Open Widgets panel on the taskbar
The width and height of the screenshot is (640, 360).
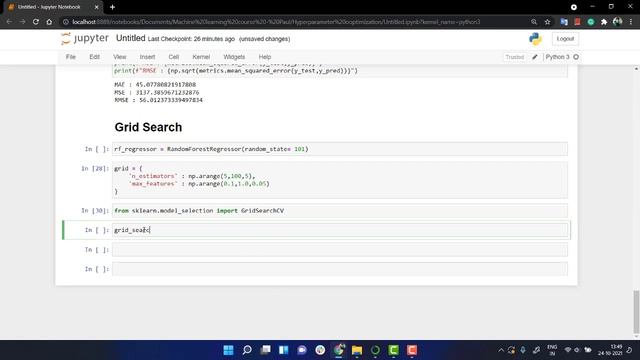284,350
